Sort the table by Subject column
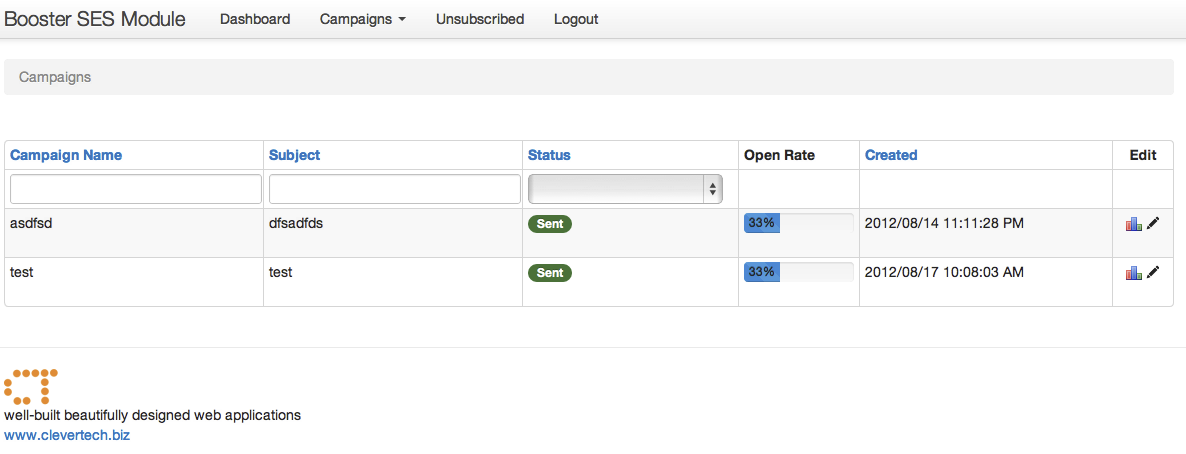1186x454 pixels. coord(294,155)
